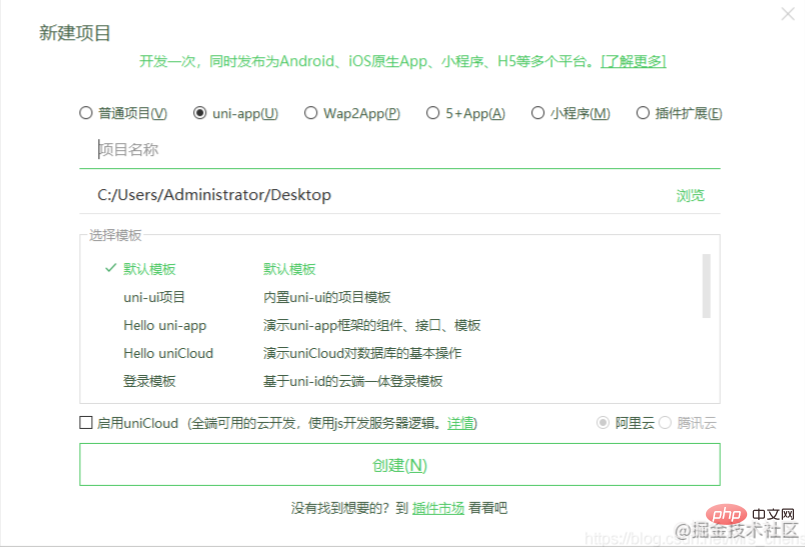
Task: Open the 浏览 folder browser link
Action: [691, 196]
